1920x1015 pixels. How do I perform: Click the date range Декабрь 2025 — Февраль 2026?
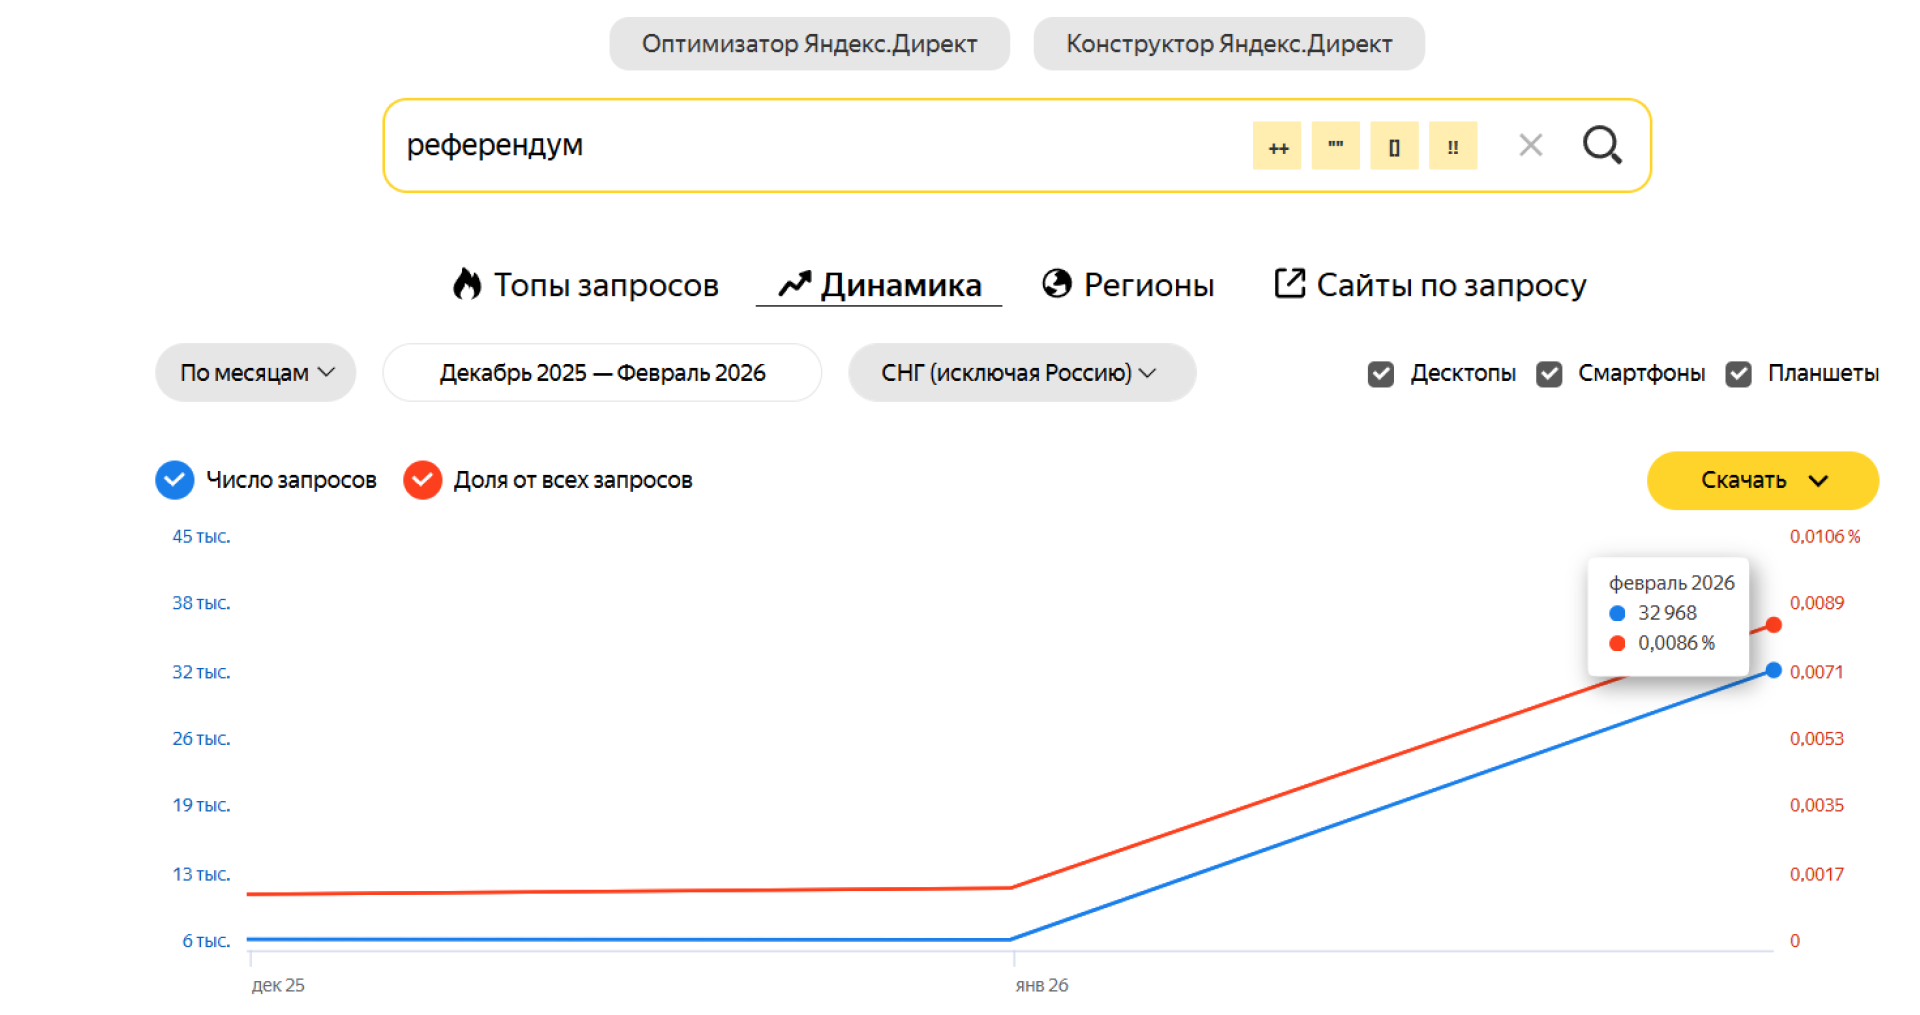(602, 373)
